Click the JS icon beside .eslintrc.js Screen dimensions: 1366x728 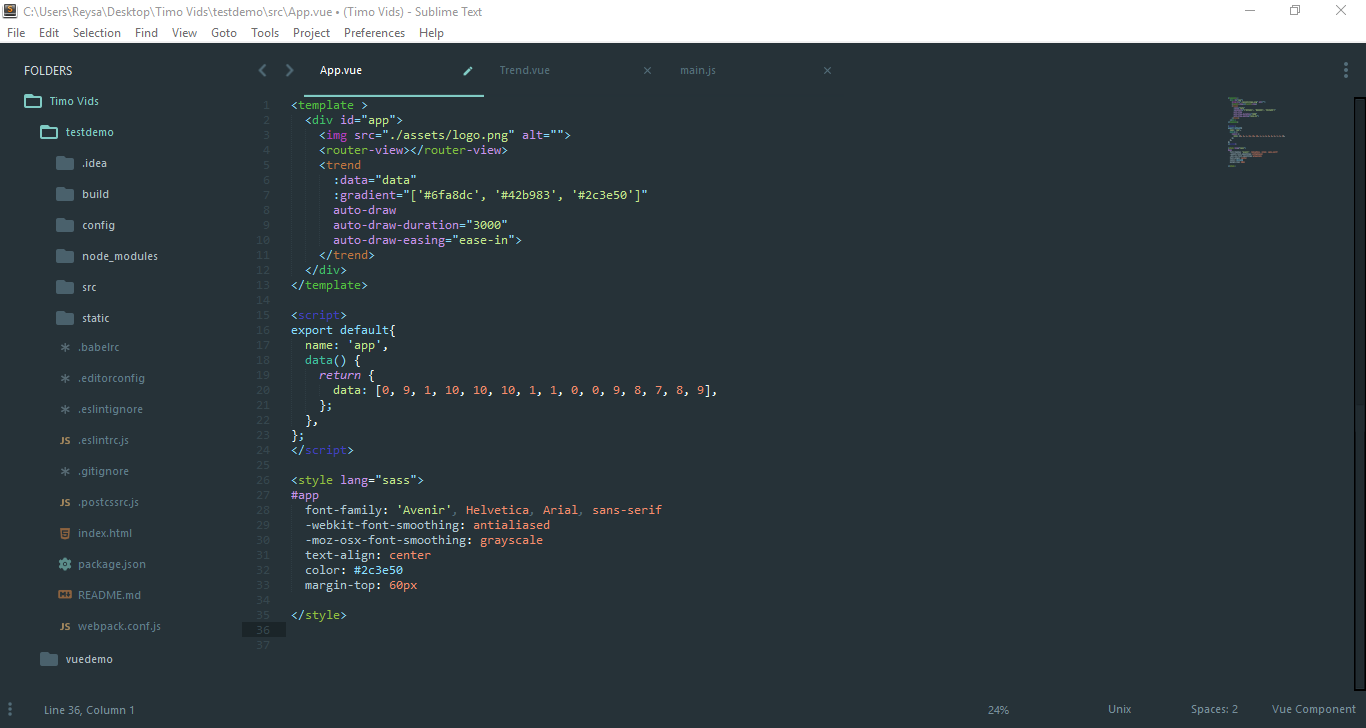coord(63,440)
